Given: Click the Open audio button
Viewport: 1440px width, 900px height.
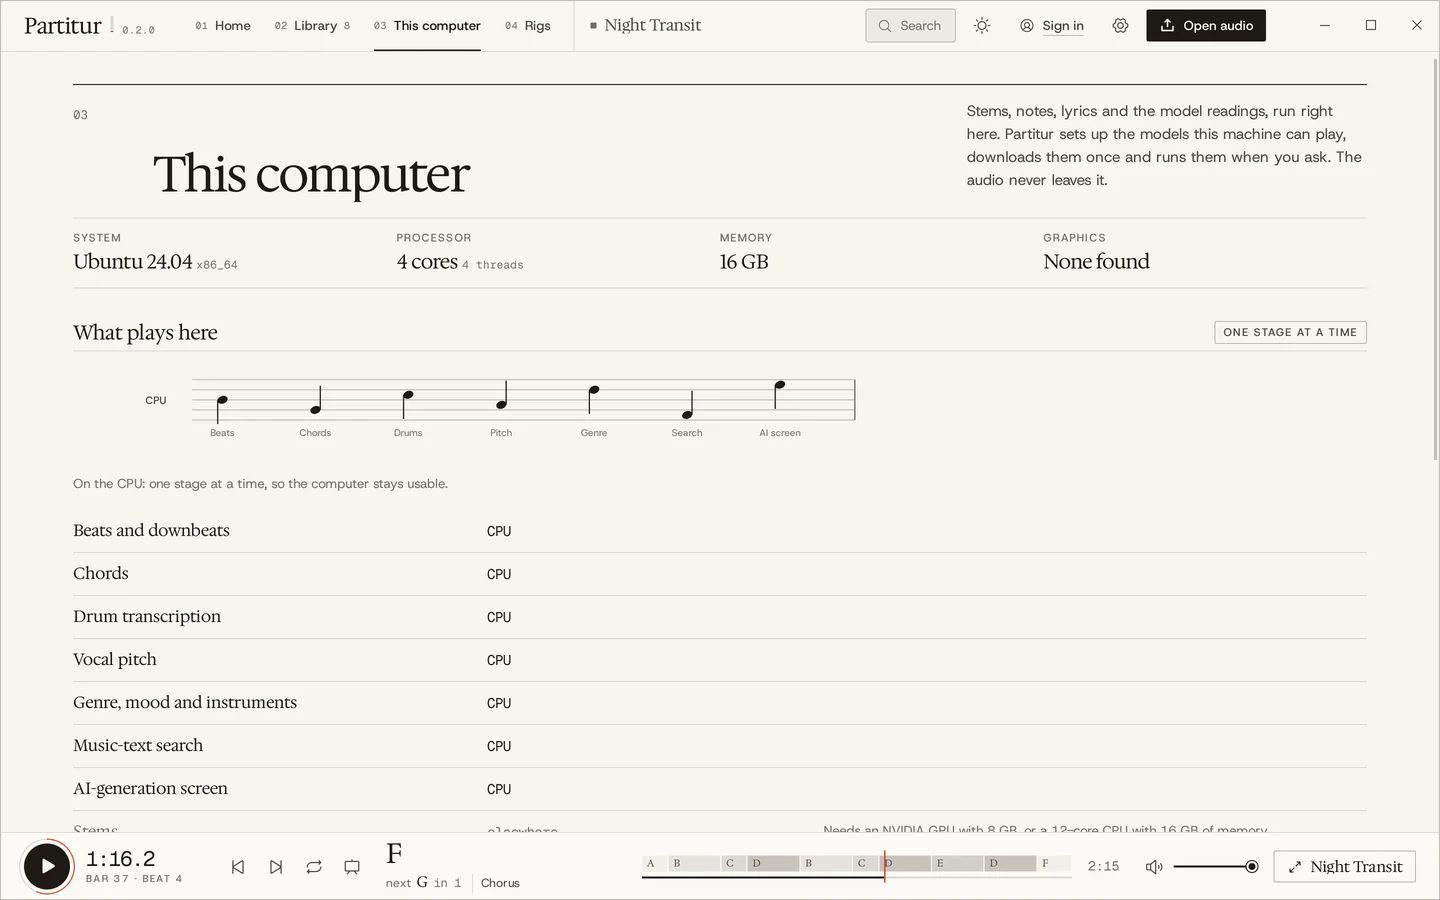Looking at the screenshot, I should click(x=1206, y=26).
